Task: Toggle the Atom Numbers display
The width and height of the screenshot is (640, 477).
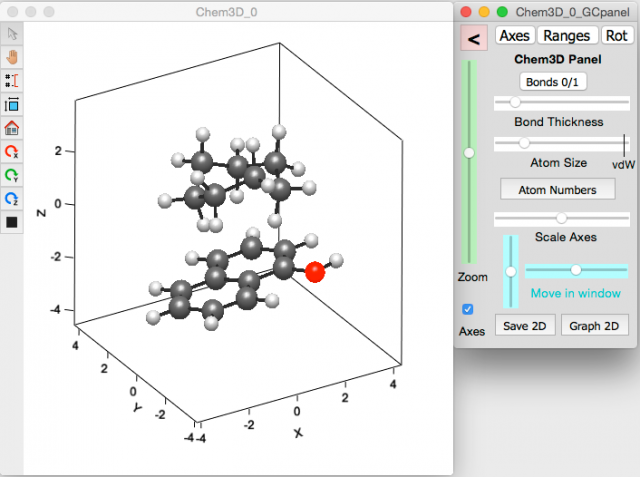Action: (558, 190)
